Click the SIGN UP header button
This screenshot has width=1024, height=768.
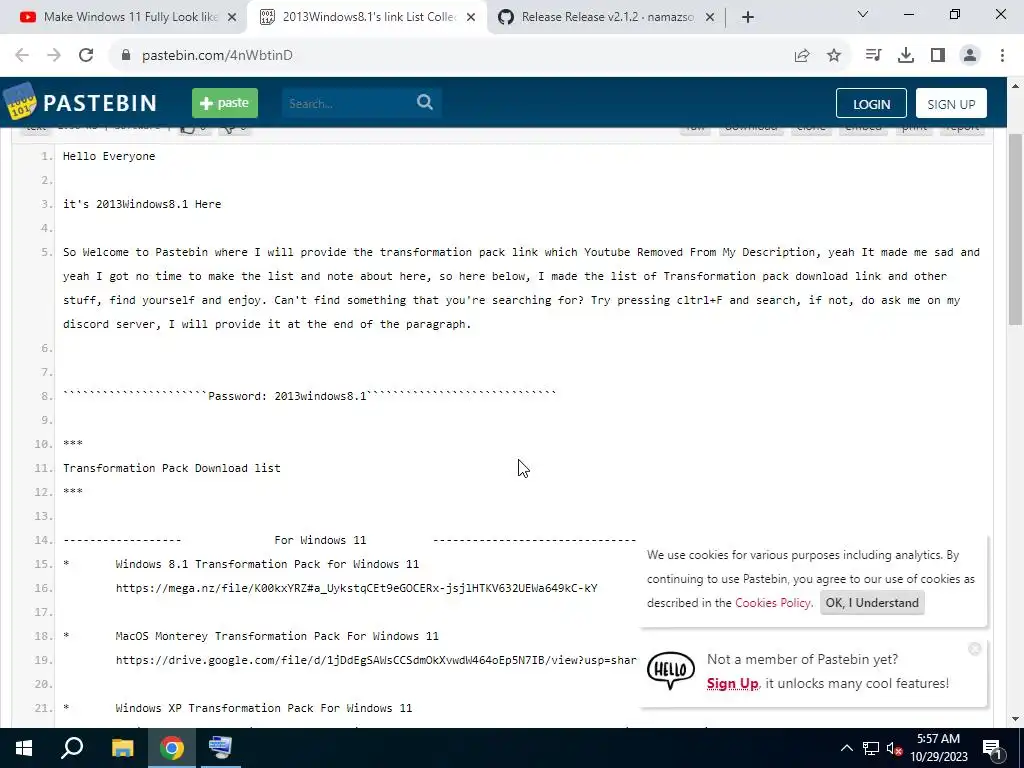951,104
